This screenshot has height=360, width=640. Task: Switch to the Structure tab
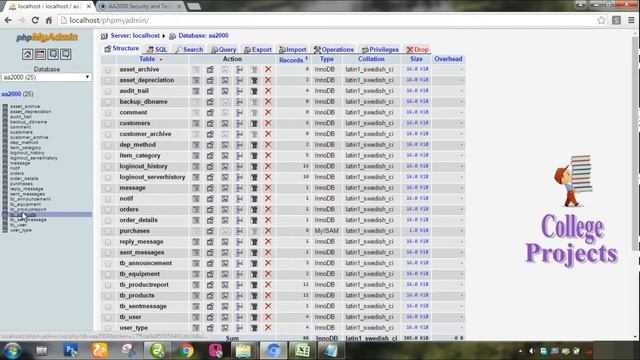122,49
